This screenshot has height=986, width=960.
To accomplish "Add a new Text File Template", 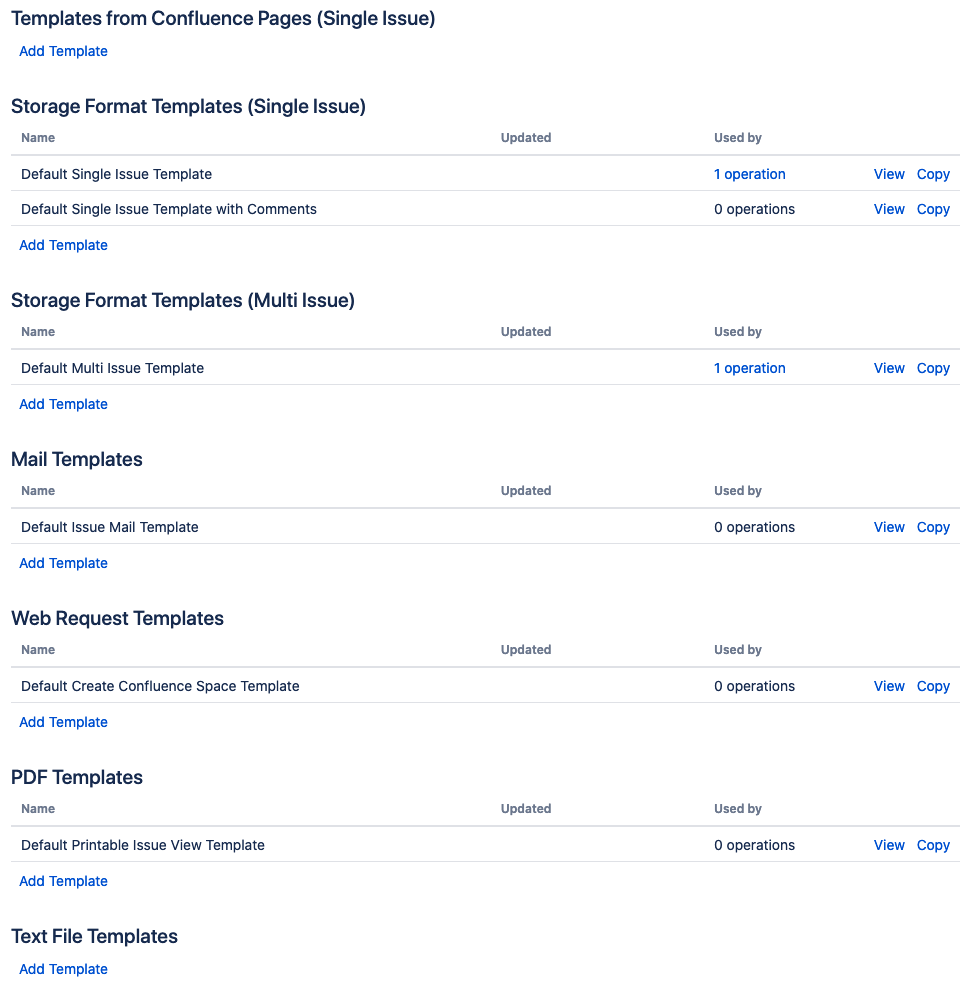I will point(63,969).
